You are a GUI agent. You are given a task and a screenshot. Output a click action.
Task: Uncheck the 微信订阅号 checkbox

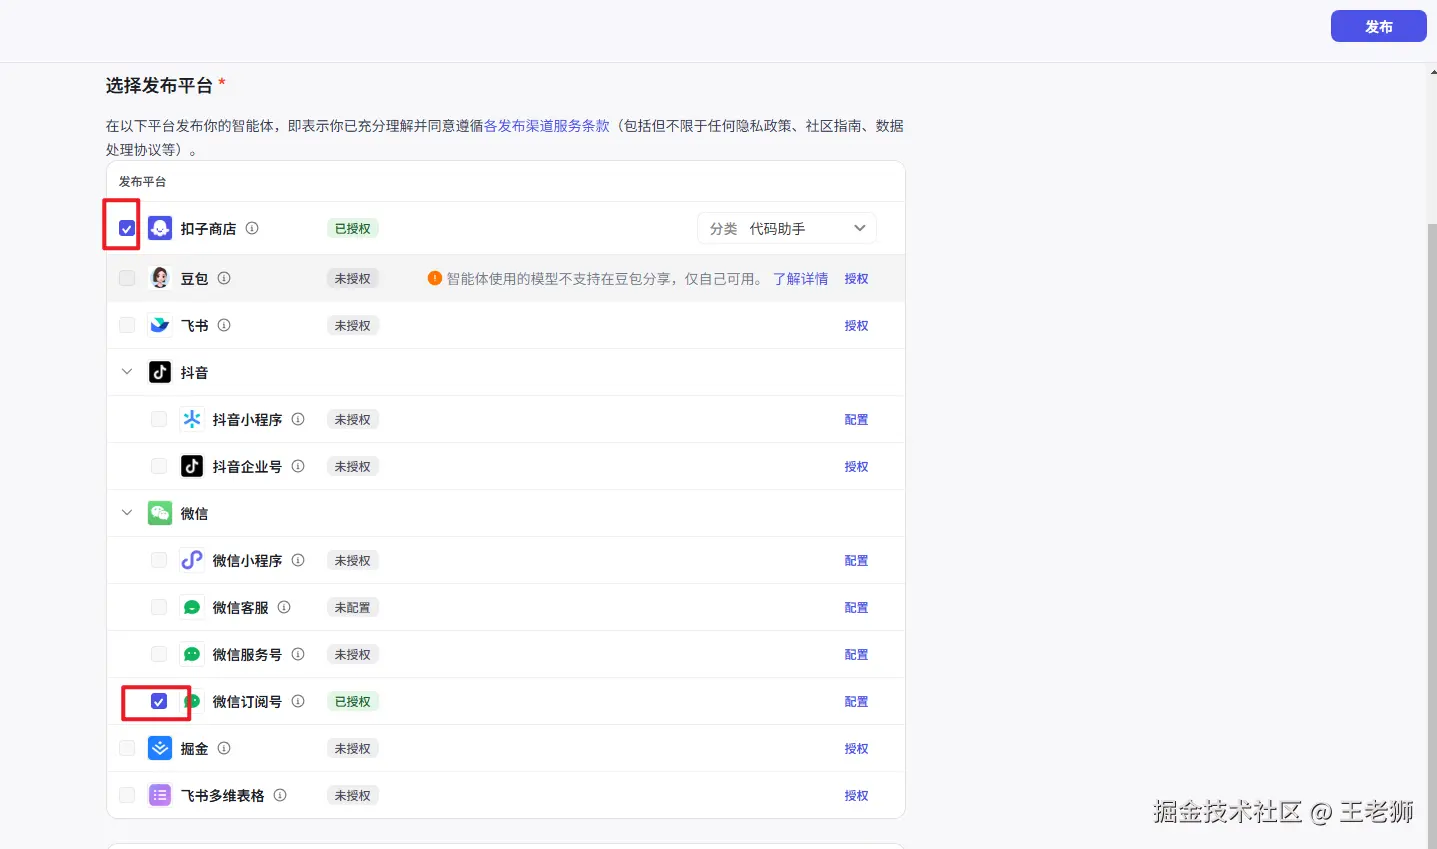click(x=159, y=701)
